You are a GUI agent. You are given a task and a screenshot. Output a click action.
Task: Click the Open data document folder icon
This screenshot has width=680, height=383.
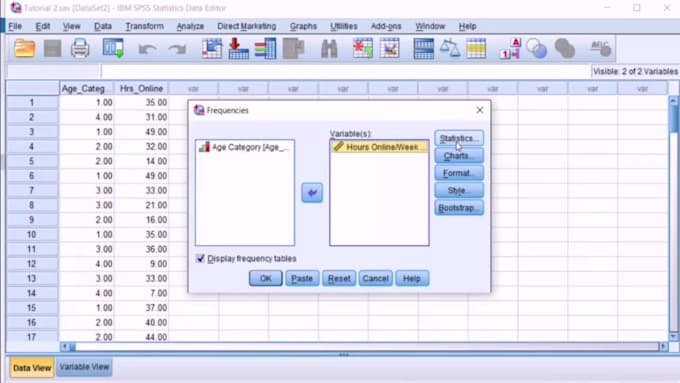coord(24,48)
